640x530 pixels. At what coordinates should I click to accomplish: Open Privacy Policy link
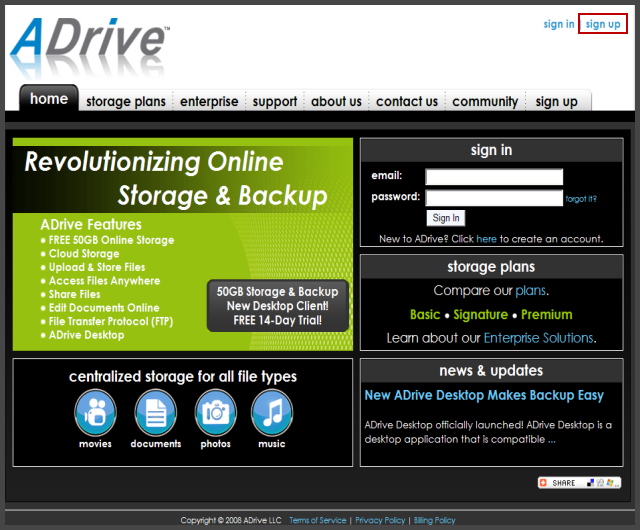click(x=380, y=520)
